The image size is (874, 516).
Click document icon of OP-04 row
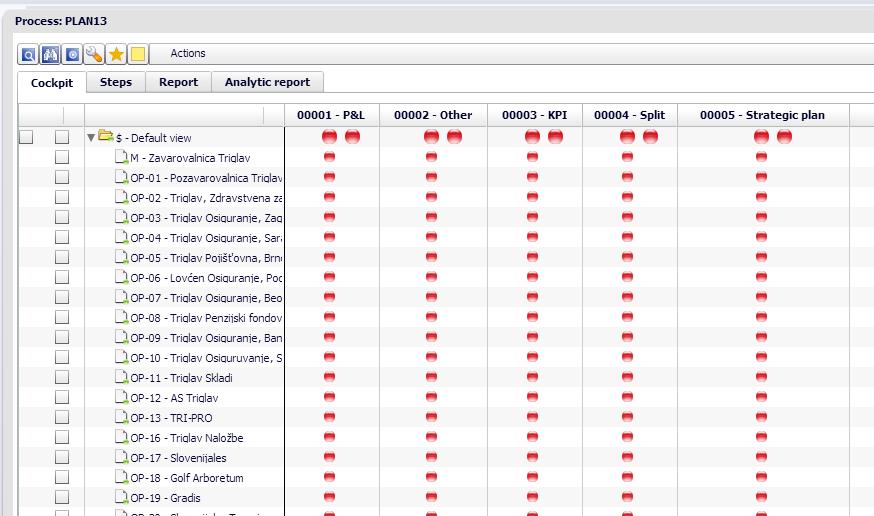click(x=122, y=237)
